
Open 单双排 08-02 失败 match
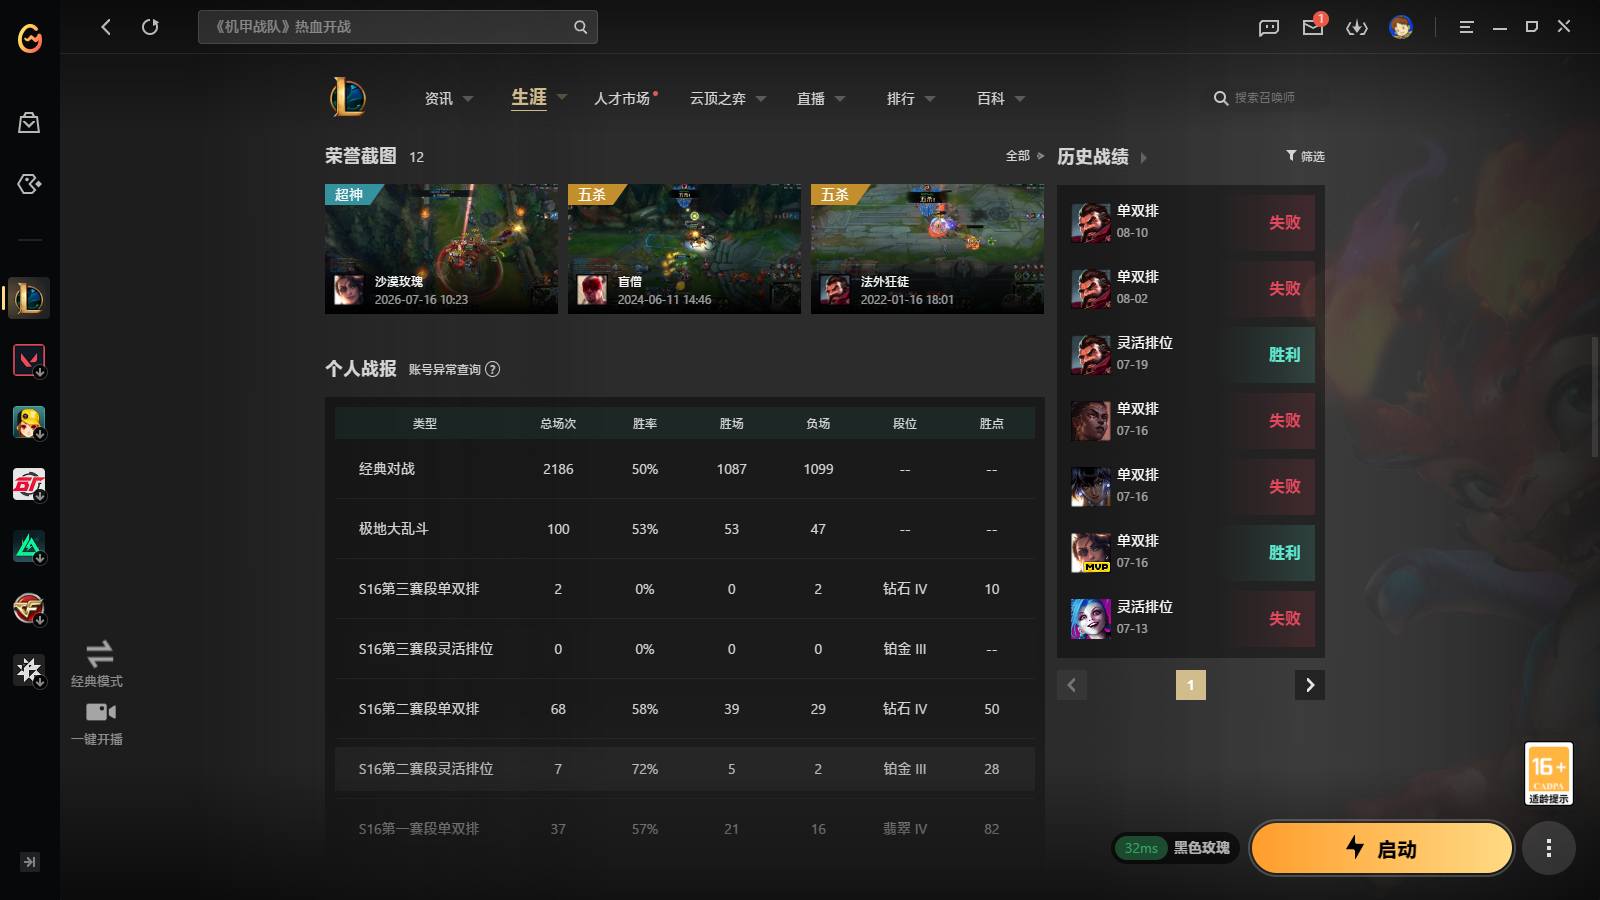(x=1191, y=288)
